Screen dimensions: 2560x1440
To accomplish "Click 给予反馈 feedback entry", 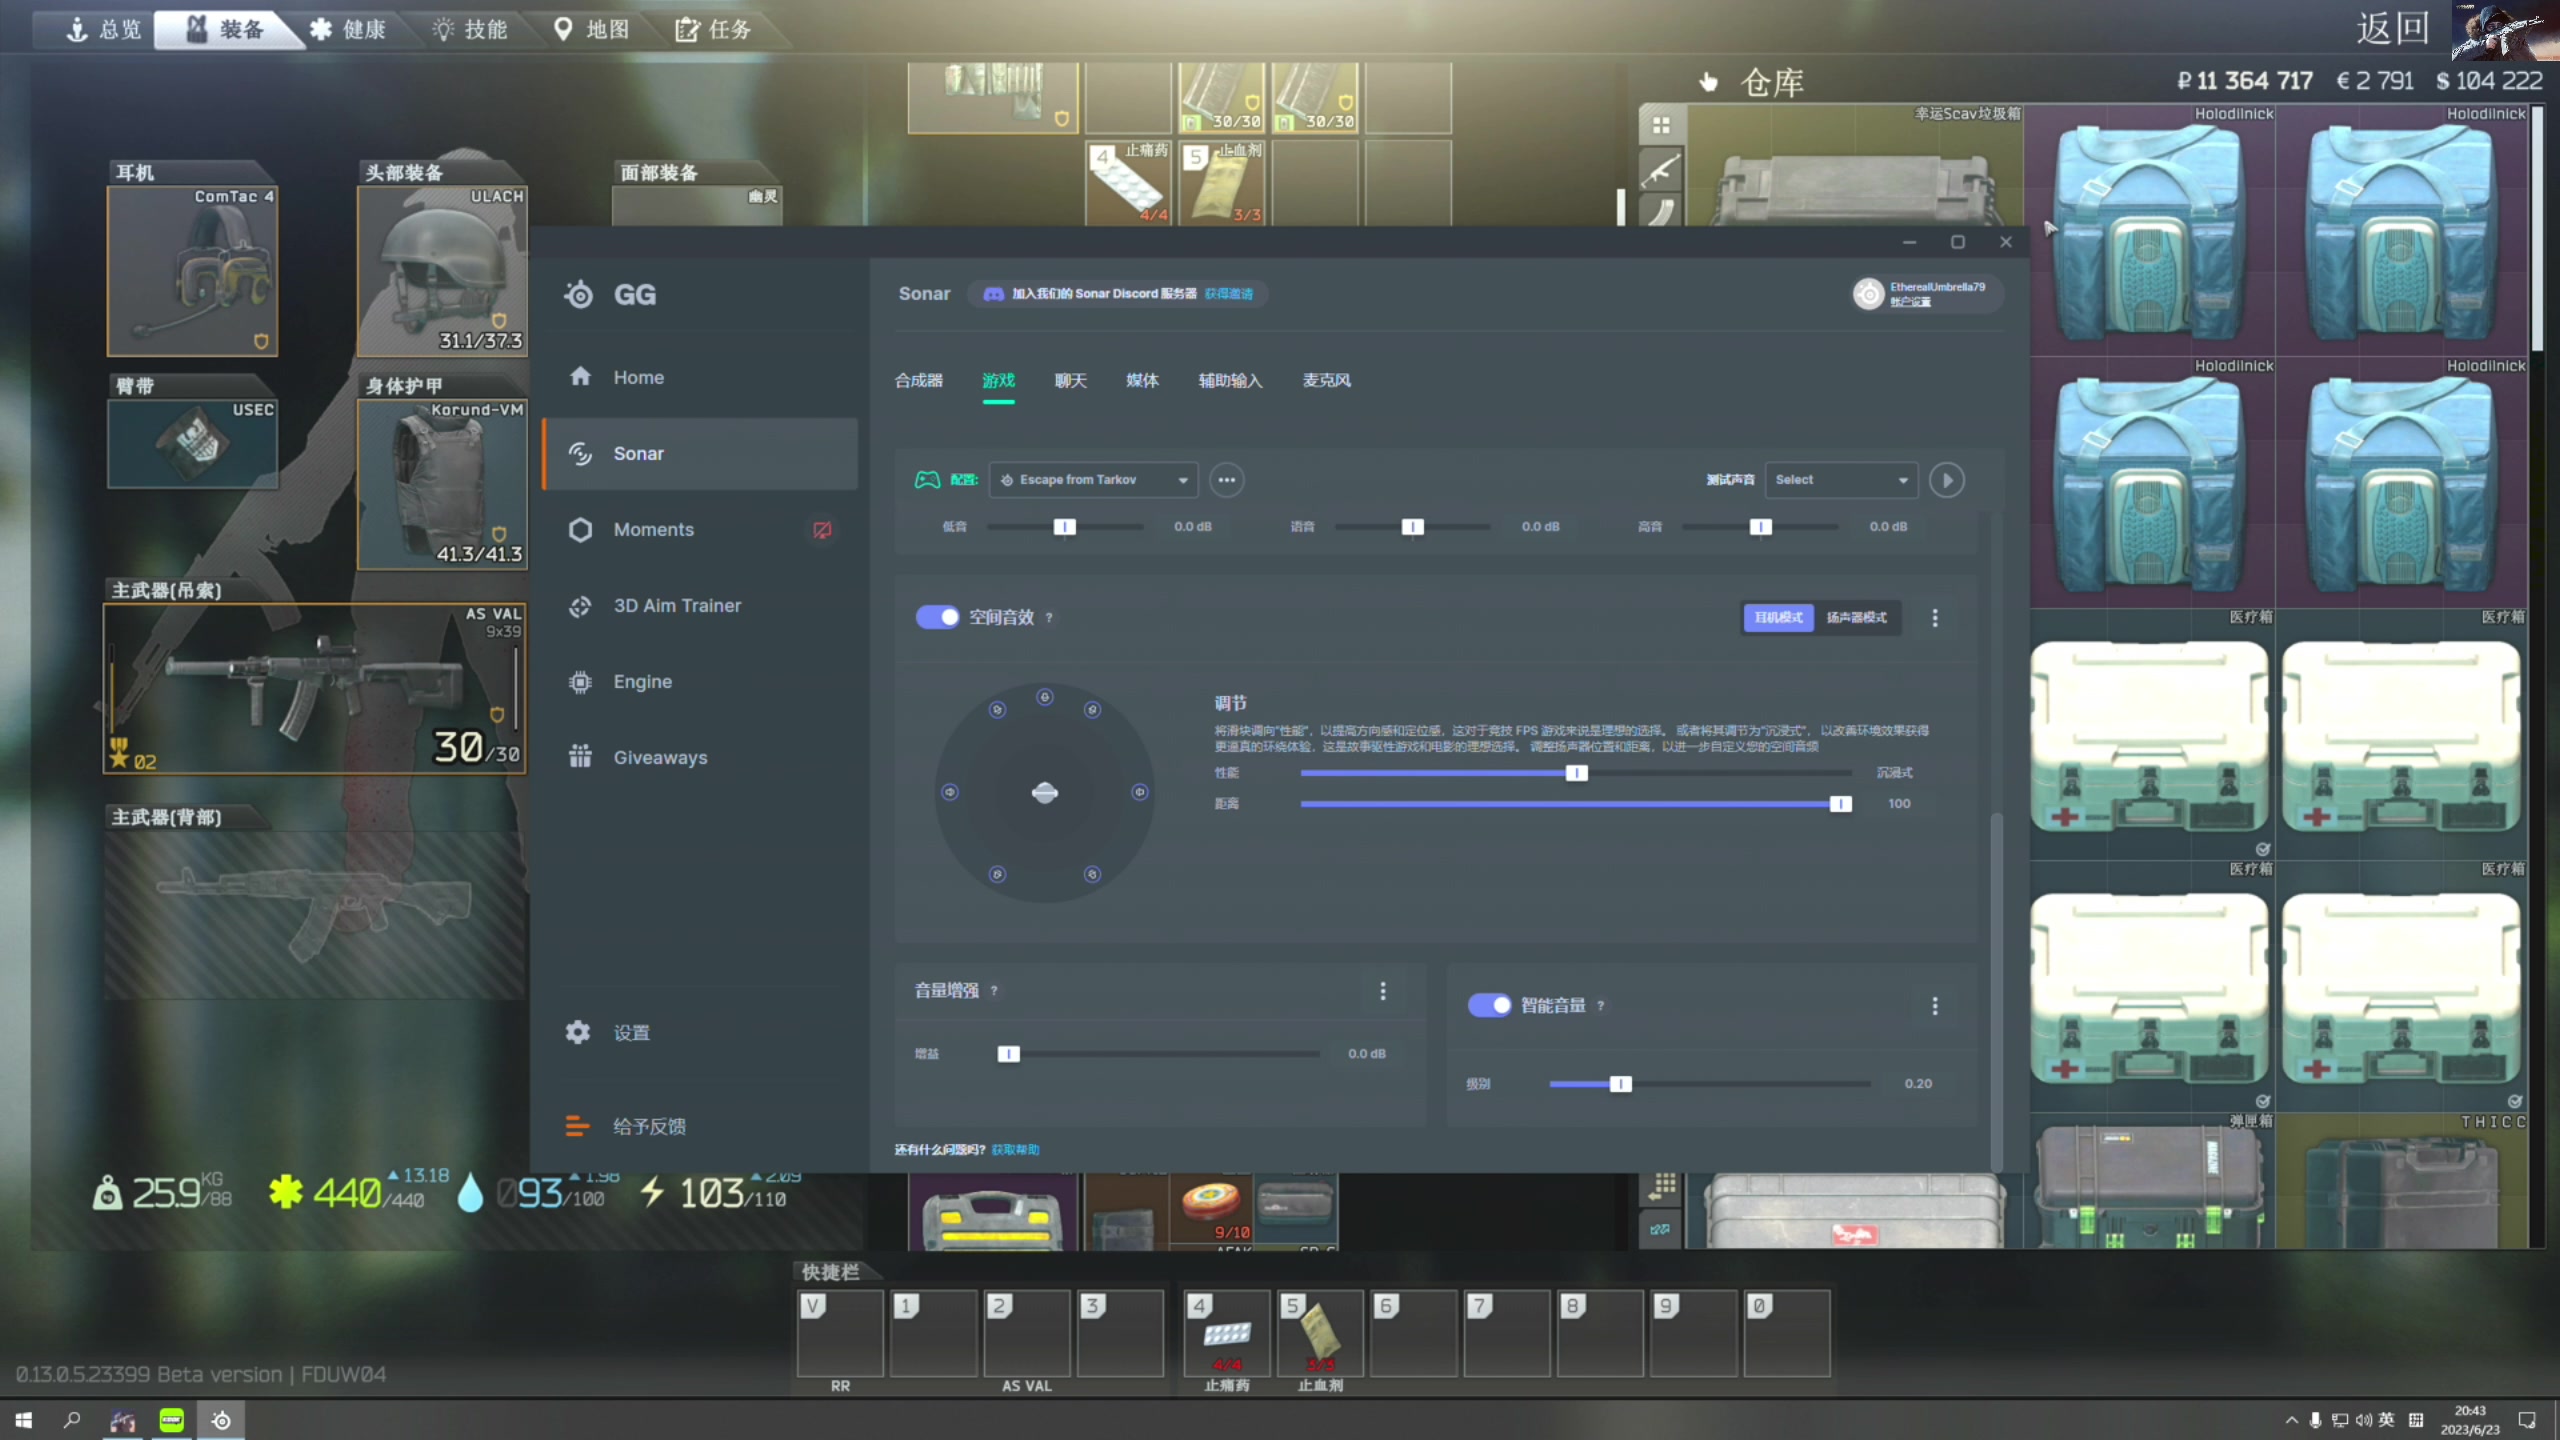I will click(626, 1126).
